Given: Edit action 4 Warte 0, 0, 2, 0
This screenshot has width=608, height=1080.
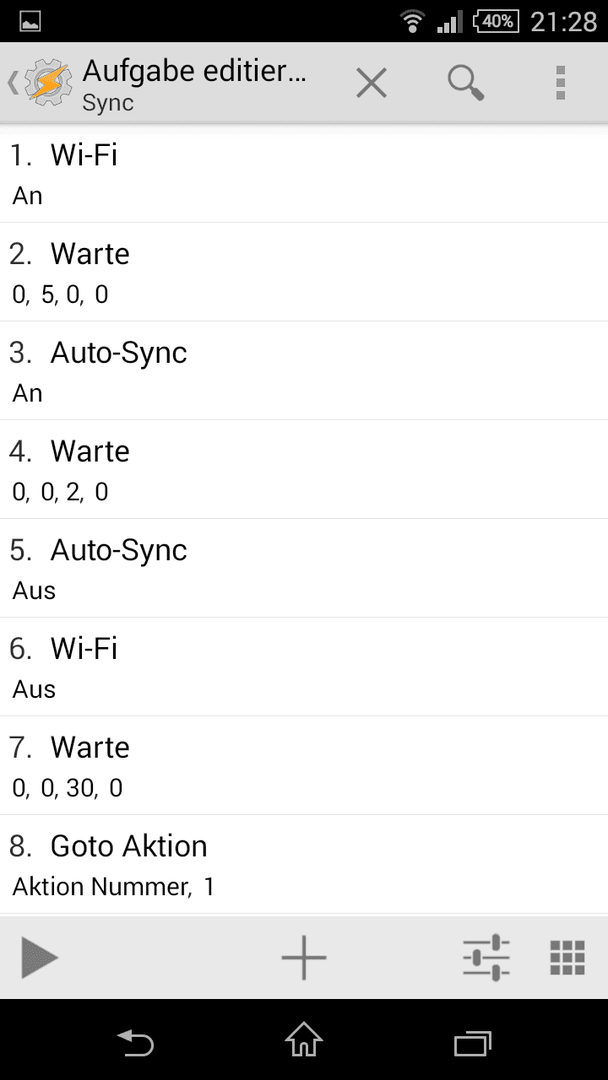Looking at the screenshot, I should [304, 469].
